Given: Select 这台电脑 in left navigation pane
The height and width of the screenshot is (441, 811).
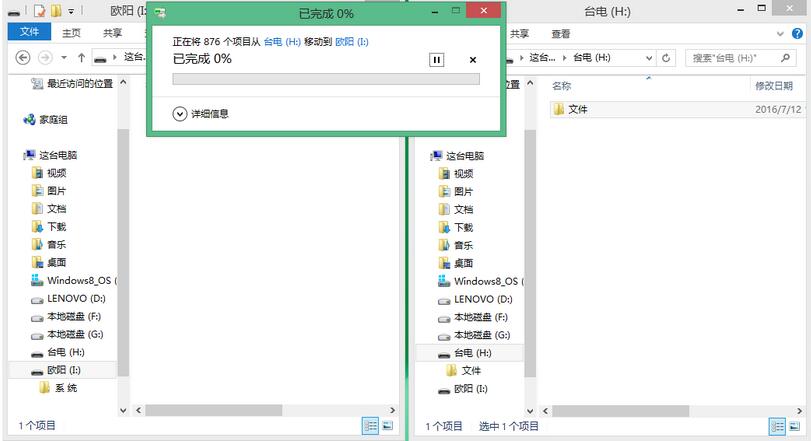Looking at the screenshot, I should (x=51, y=155).
